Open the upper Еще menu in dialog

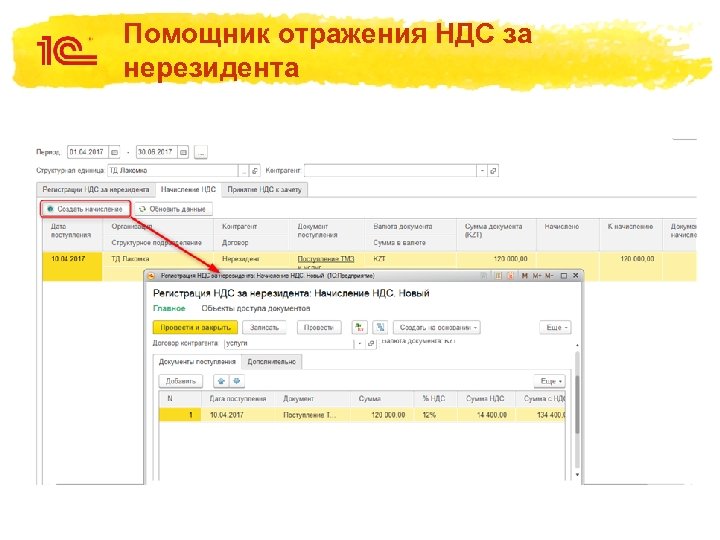tap(555, 327)
